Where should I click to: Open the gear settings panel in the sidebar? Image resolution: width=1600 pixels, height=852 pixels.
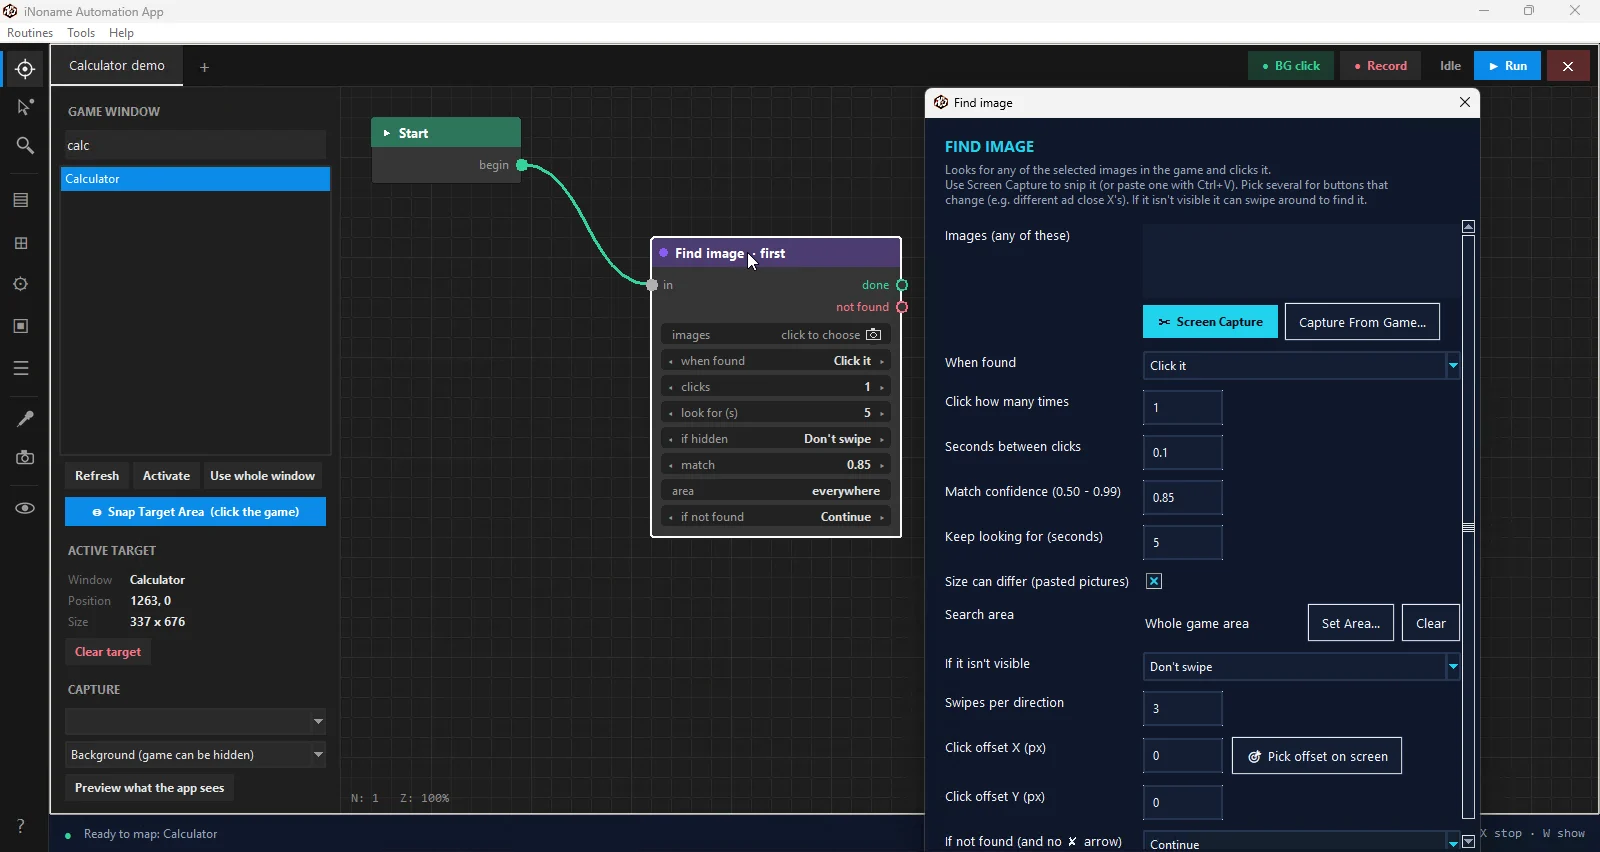21,285
